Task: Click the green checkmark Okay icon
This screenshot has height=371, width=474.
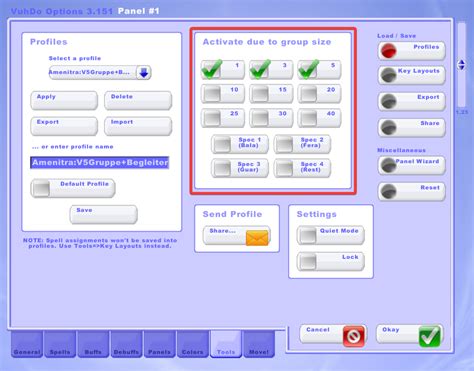Action: [430, 336]
